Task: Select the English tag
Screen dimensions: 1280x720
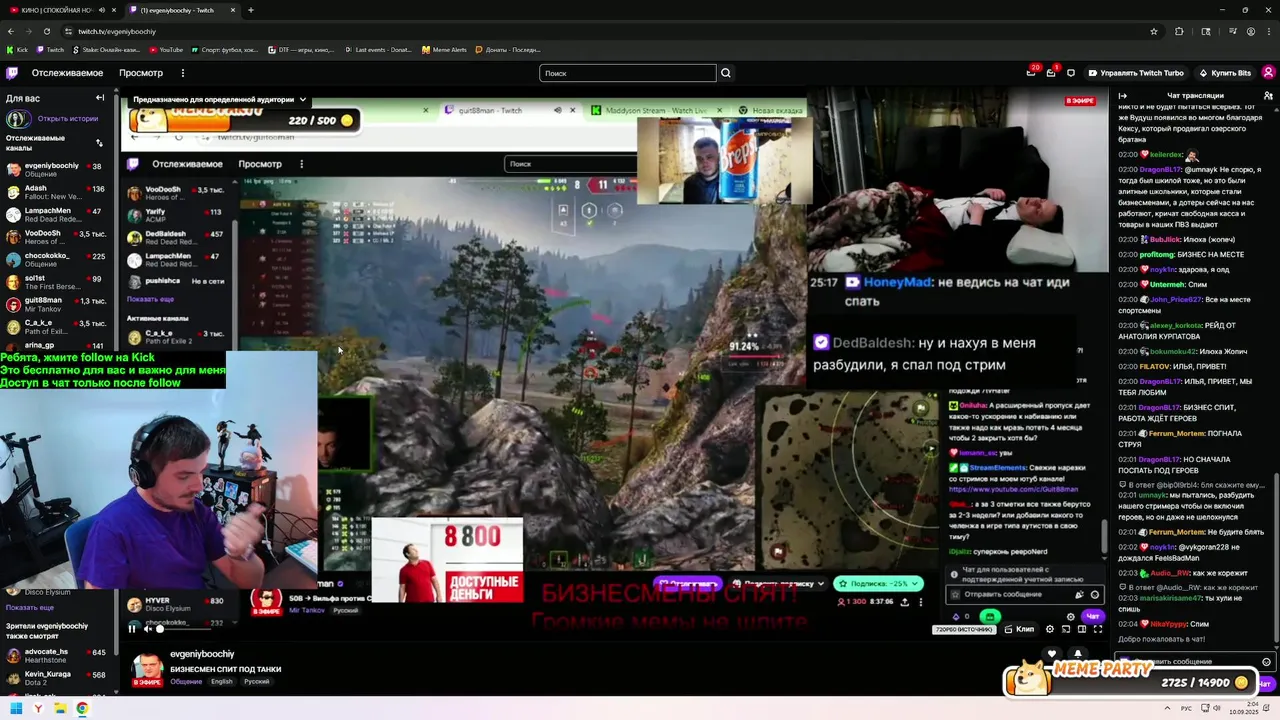Action: (x=222, y=682)
